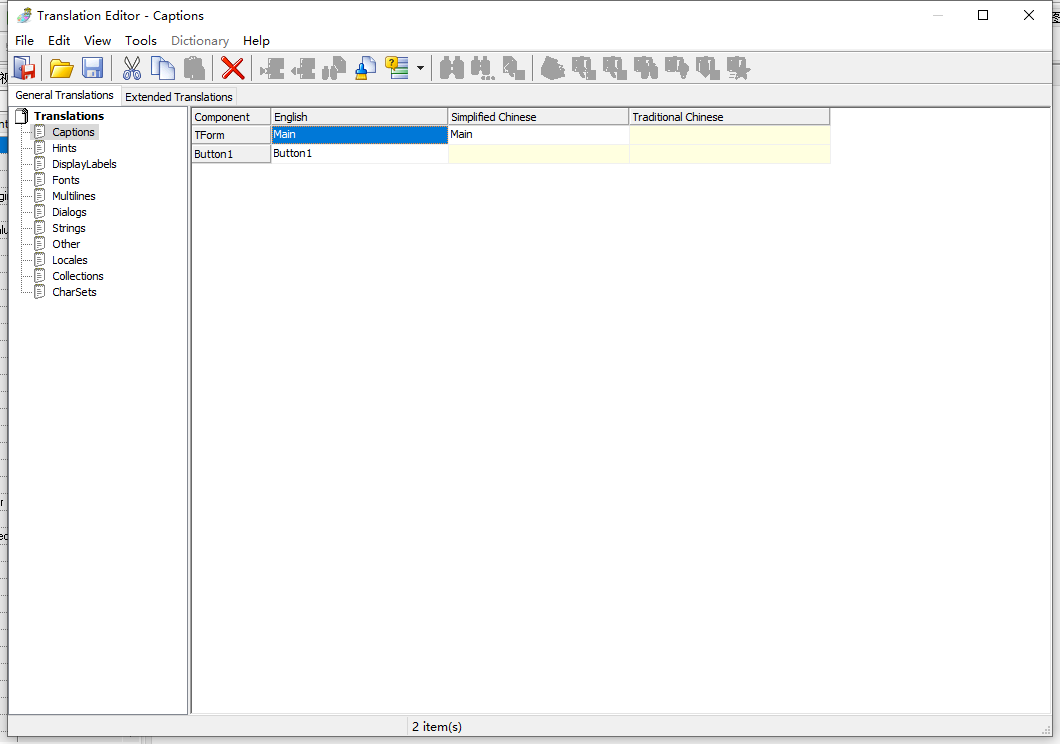1060x744 pixels.
Task: Click empty Simplified Chinese cell for Button1
Action: point(539,154)
